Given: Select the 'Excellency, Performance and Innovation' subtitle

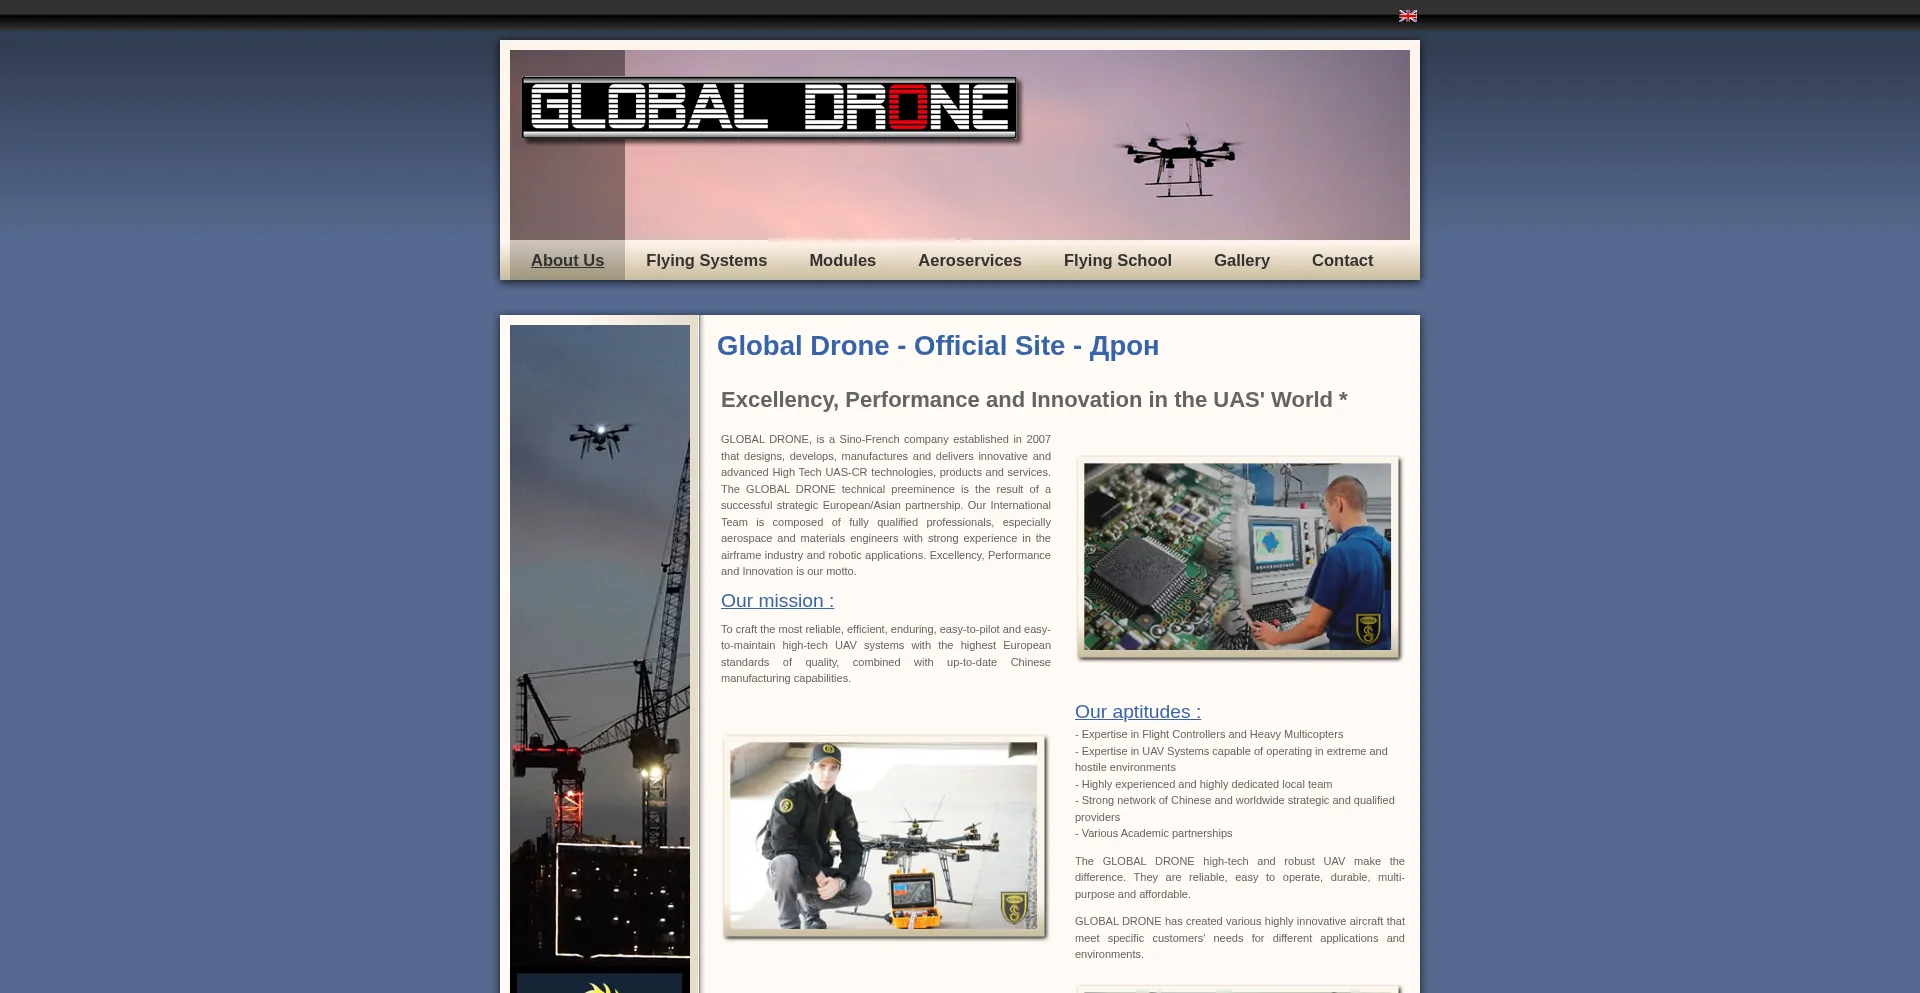Looking at the screenshot, I should tap(1034, 400).
